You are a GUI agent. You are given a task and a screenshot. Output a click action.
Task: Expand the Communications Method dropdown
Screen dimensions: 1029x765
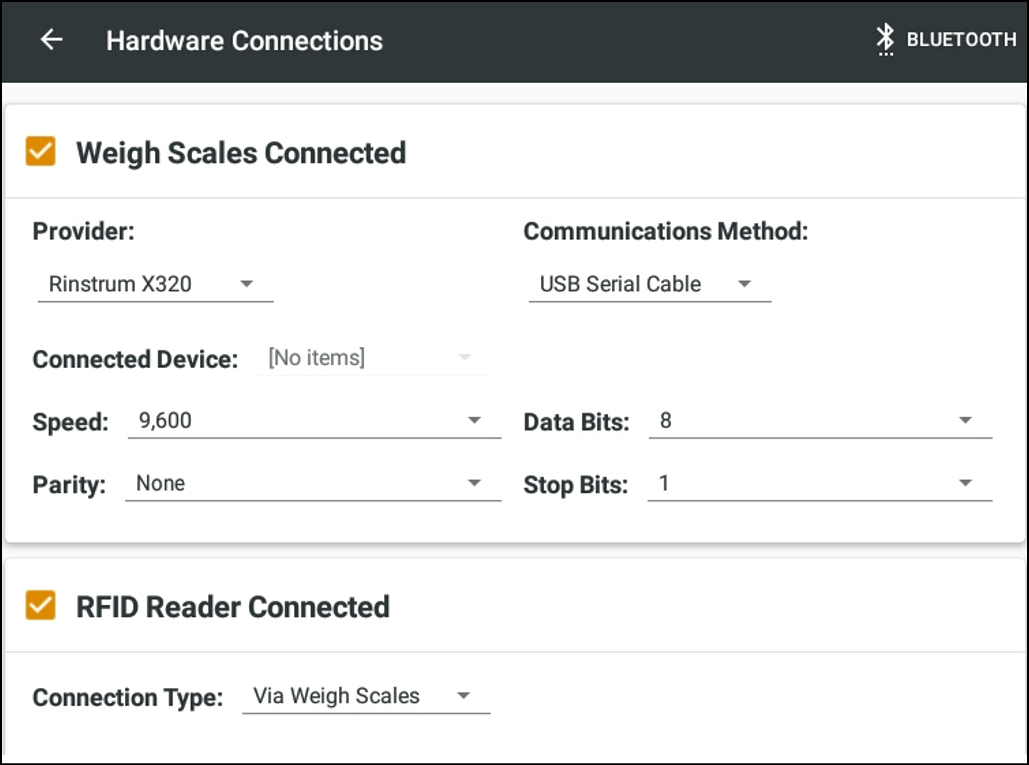pos(745,284)
